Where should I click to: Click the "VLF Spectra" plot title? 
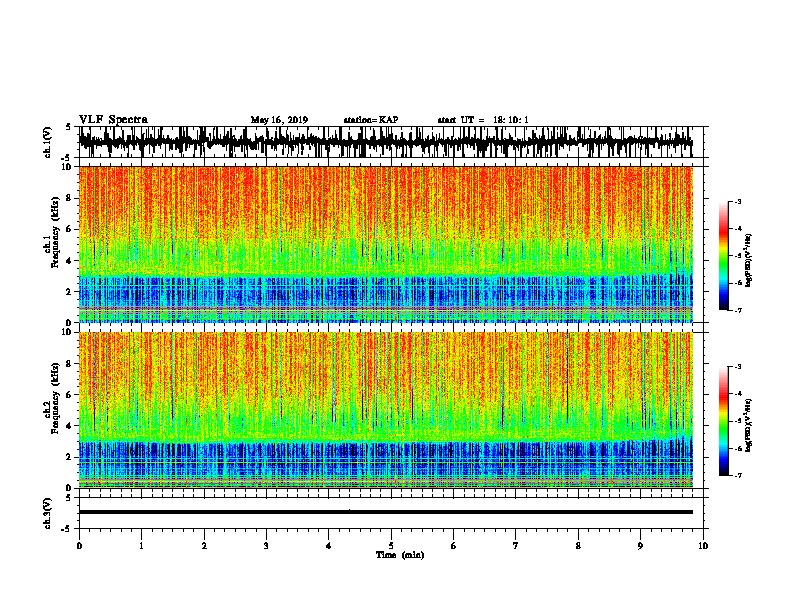pos(113,120)
